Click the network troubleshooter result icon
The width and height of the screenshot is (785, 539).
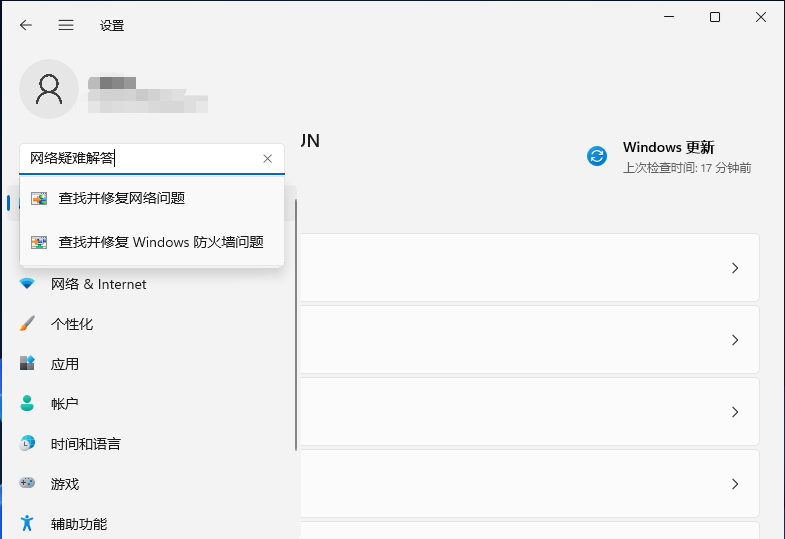coord(39,199)
